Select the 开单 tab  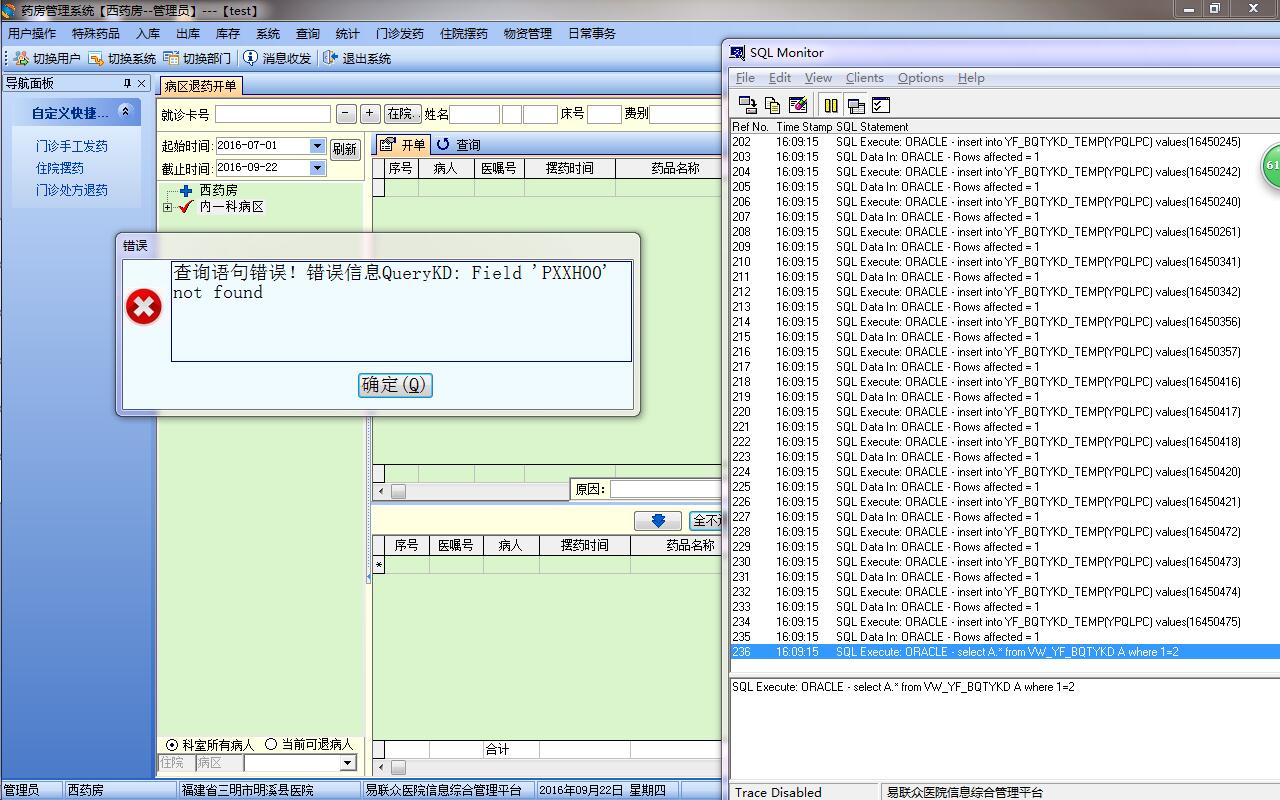pyautogui.click(x=403, y=145)
